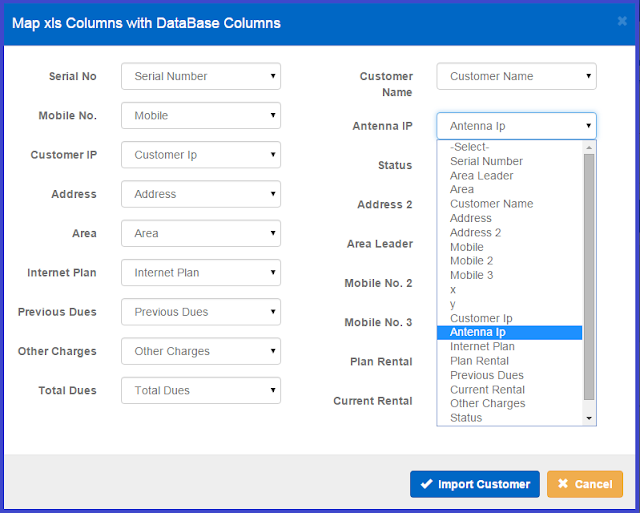Choose Other Charges in the open list
Viewport: 640px width, 513px height.
click(509, 403)
